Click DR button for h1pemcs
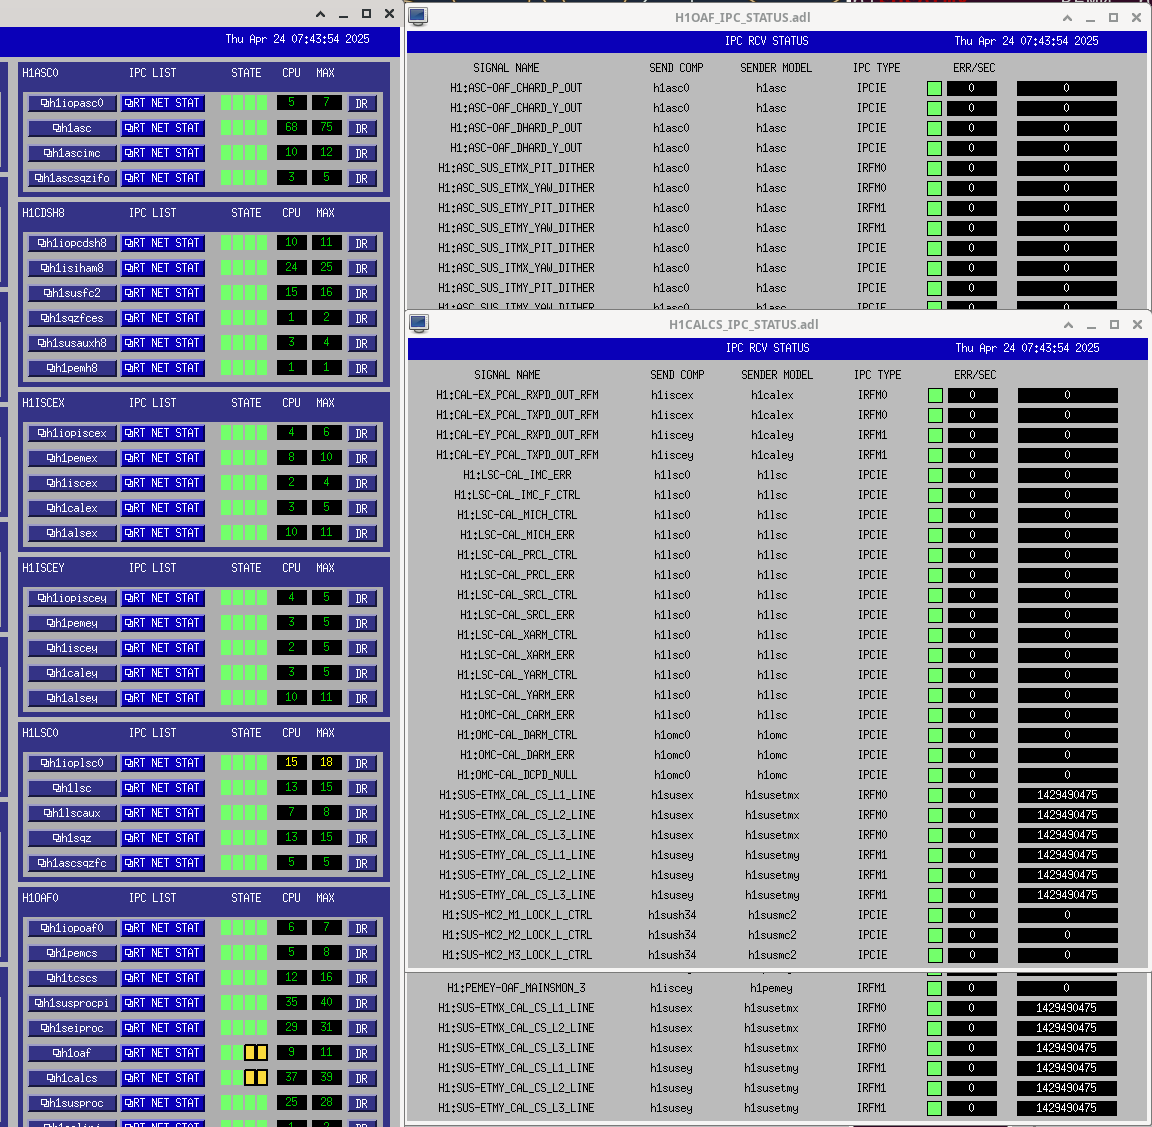The height and width of the screenshot is (1127, 1152). click(x=361, y=954)
